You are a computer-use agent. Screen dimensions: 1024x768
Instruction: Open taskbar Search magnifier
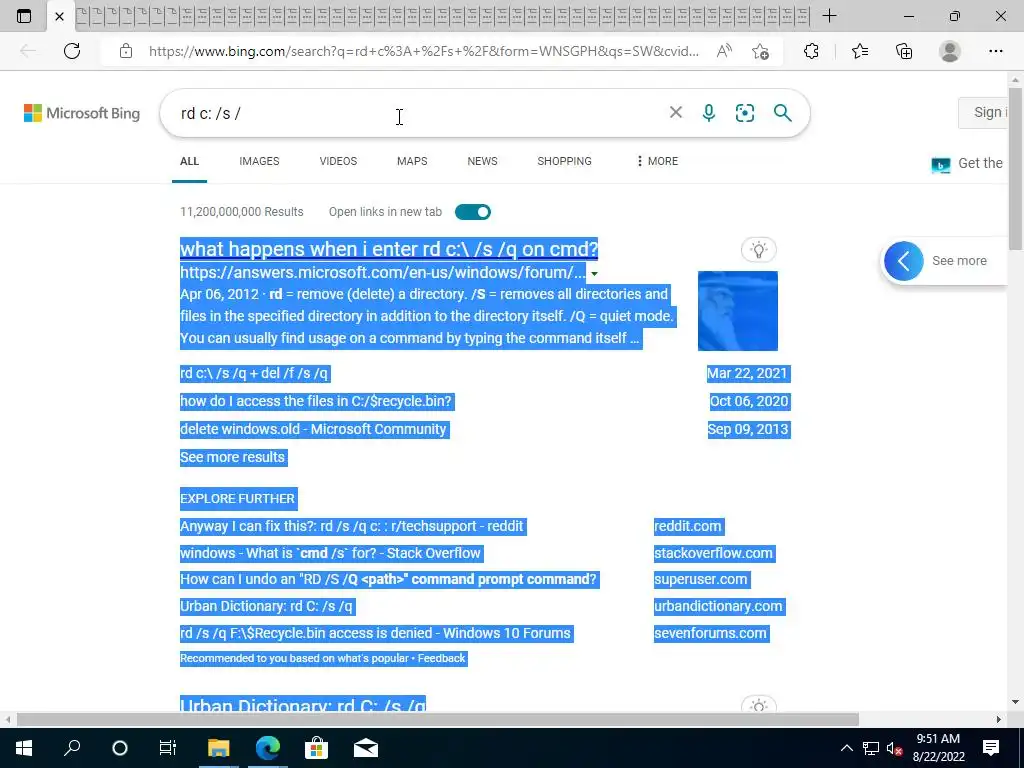(x=72, y=748)
